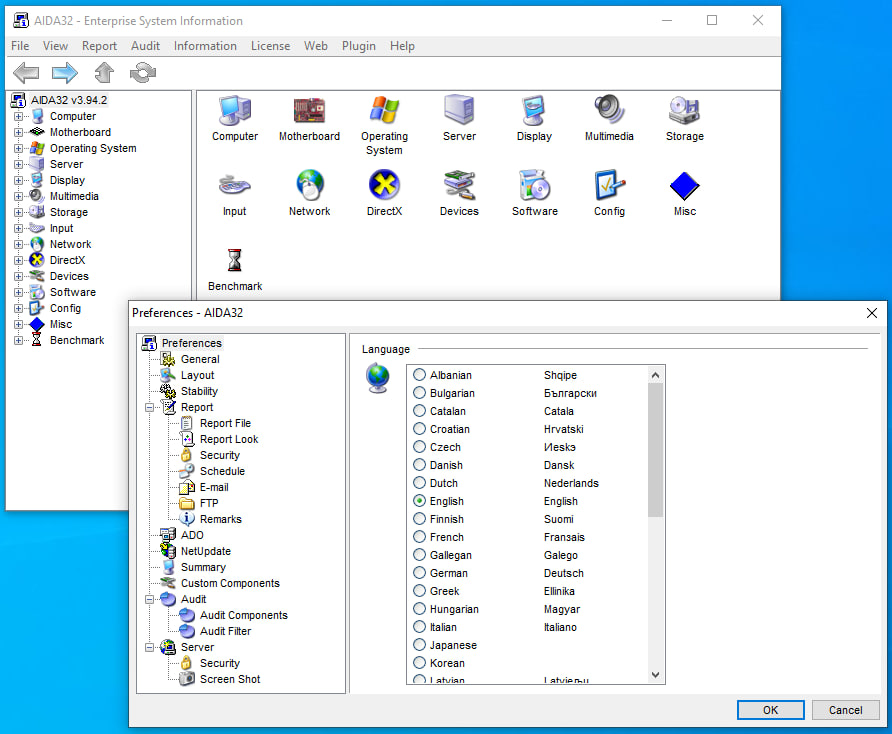Expand the Computer node in main tree
This screenshot has height=734, width=892.
click(18, 116)
